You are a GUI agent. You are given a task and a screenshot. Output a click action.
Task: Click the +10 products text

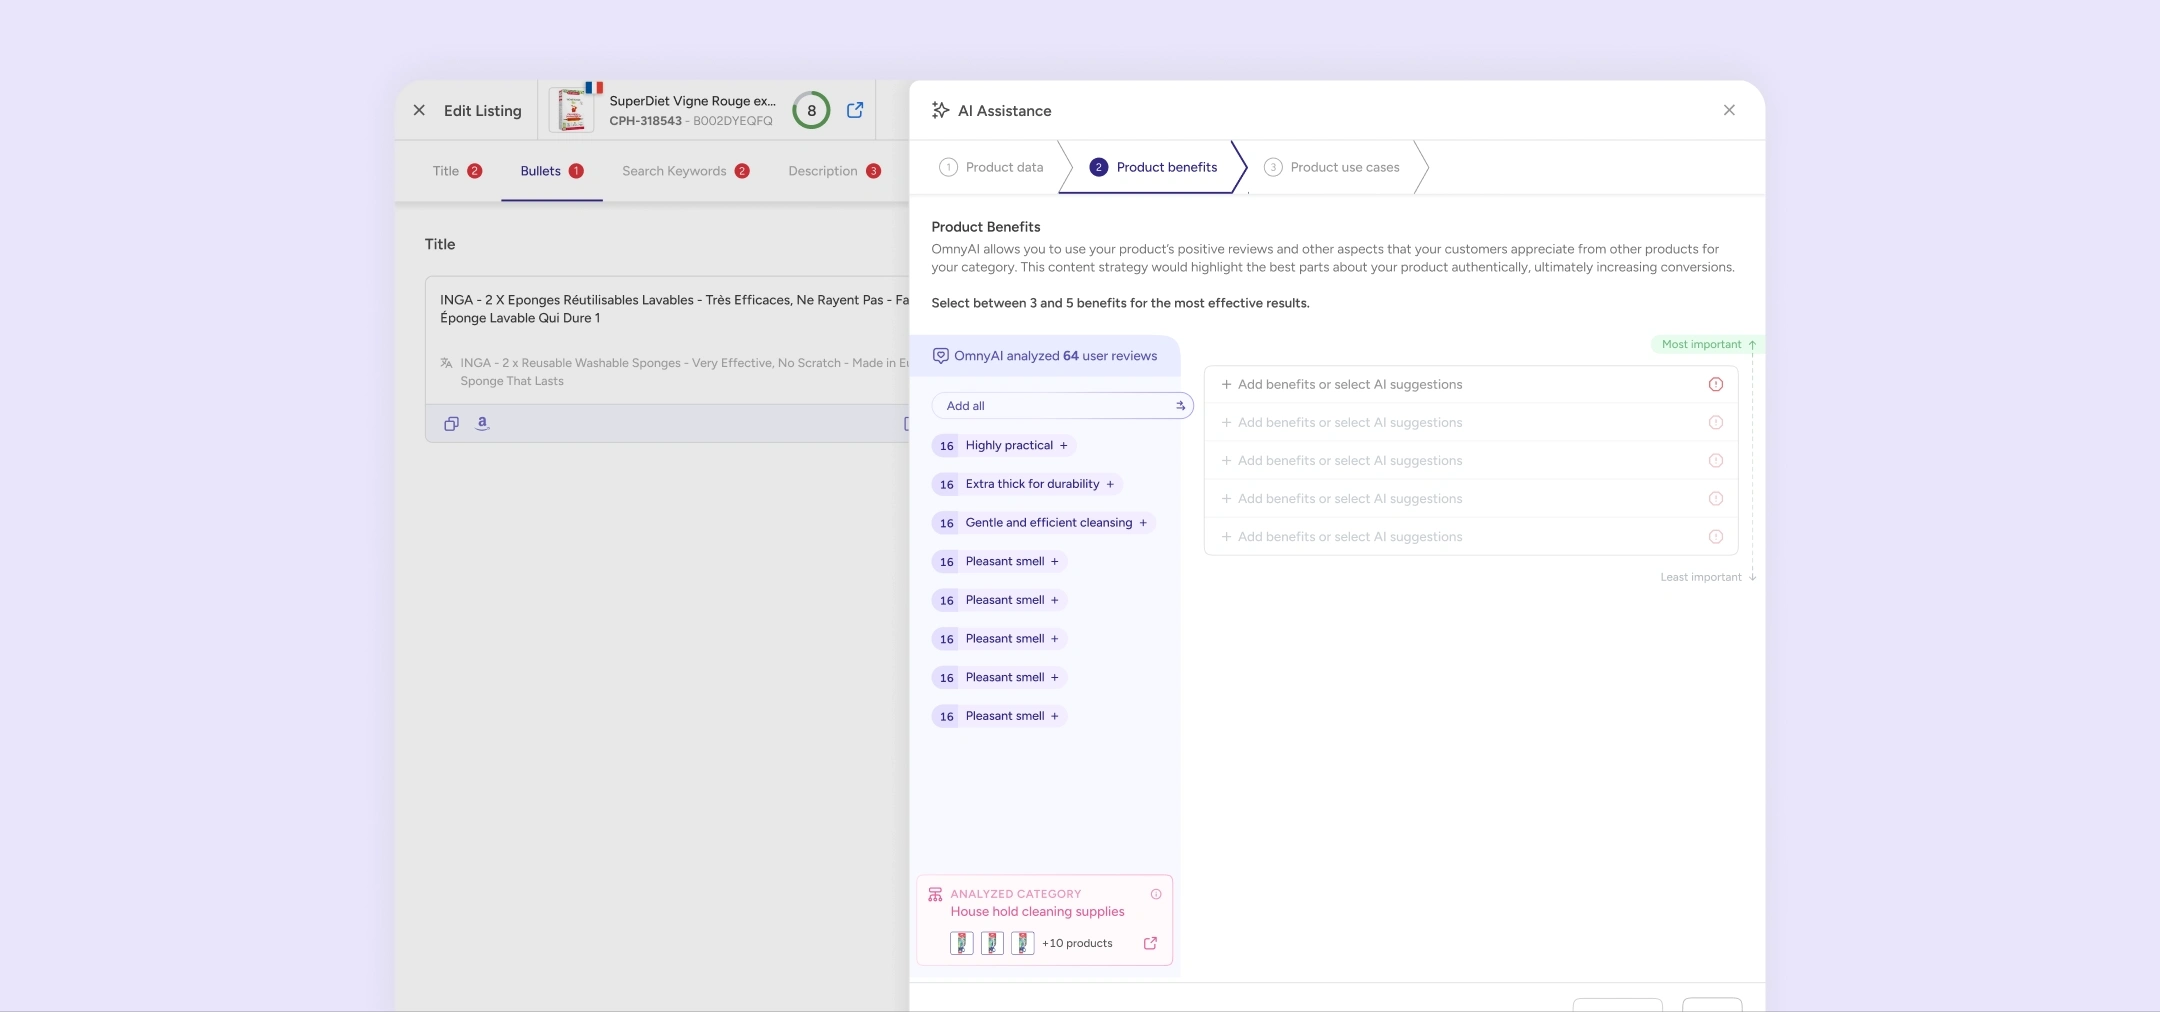(x=1077, y=943)
